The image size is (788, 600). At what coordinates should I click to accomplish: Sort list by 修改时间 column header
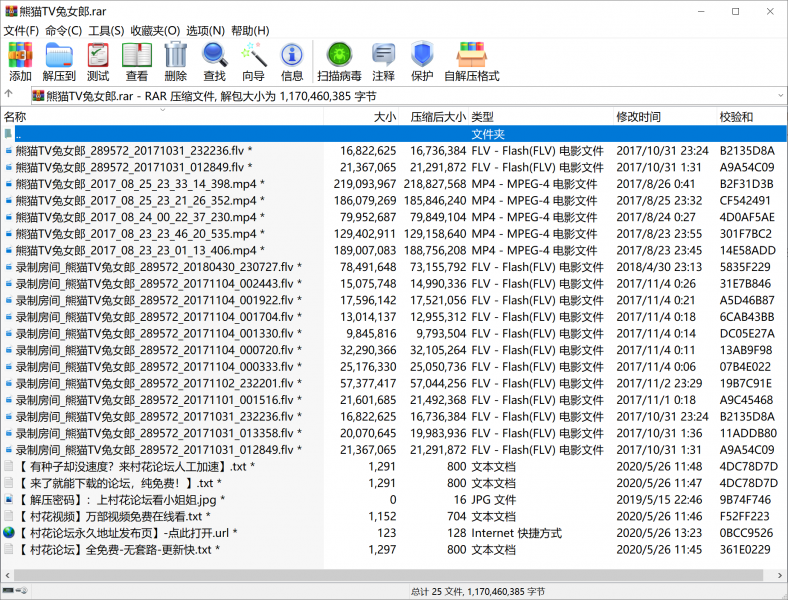[x=638, y=117]
